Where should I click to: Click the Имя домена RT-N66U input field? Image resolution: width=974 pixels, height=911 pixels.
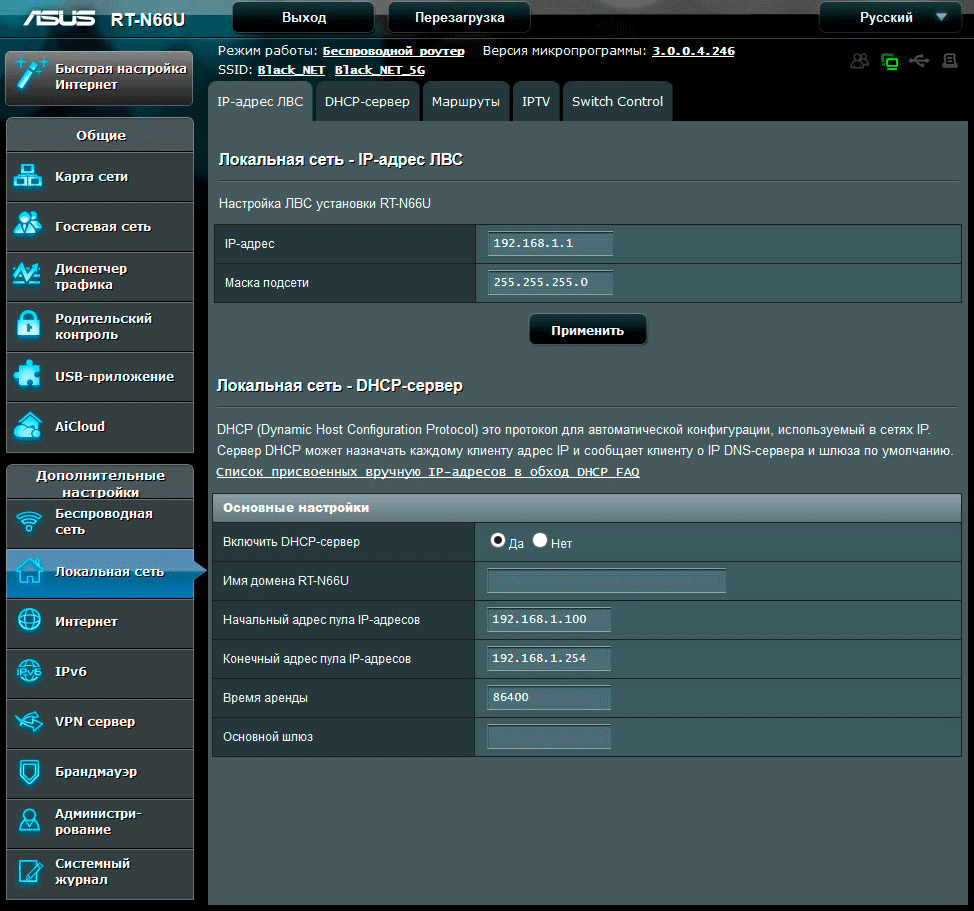click(x=606, y=581)
